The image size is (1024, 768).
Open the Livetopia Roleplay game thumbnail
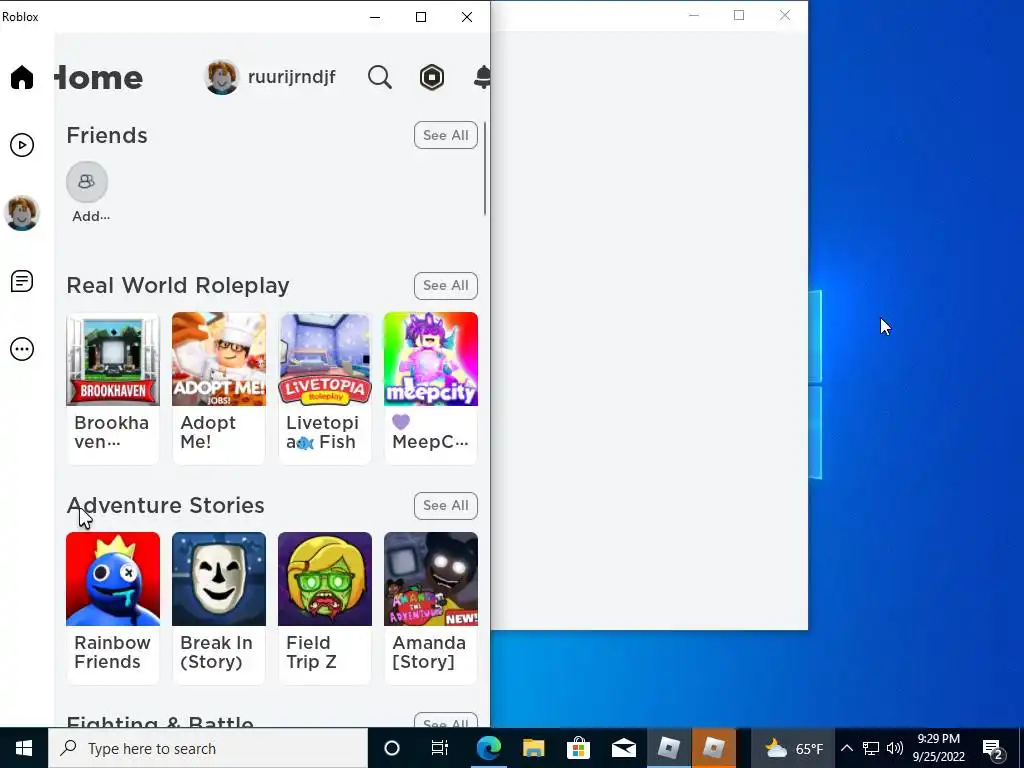(325, 359)
